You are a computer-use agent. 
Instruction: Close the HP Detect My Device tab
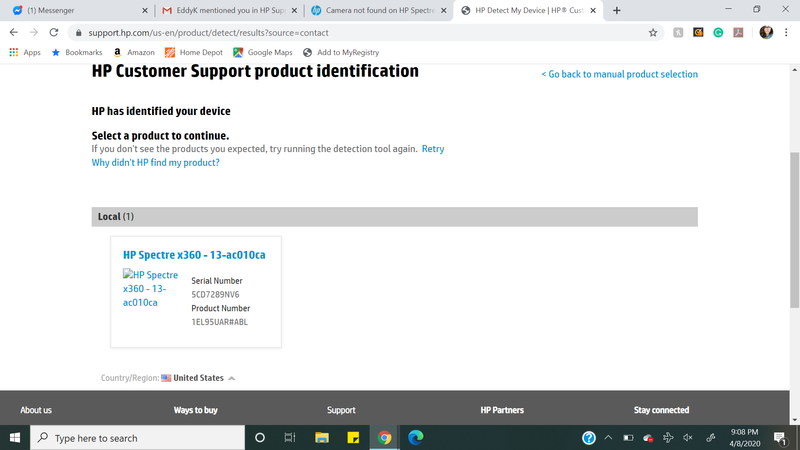tap(593, 10)
